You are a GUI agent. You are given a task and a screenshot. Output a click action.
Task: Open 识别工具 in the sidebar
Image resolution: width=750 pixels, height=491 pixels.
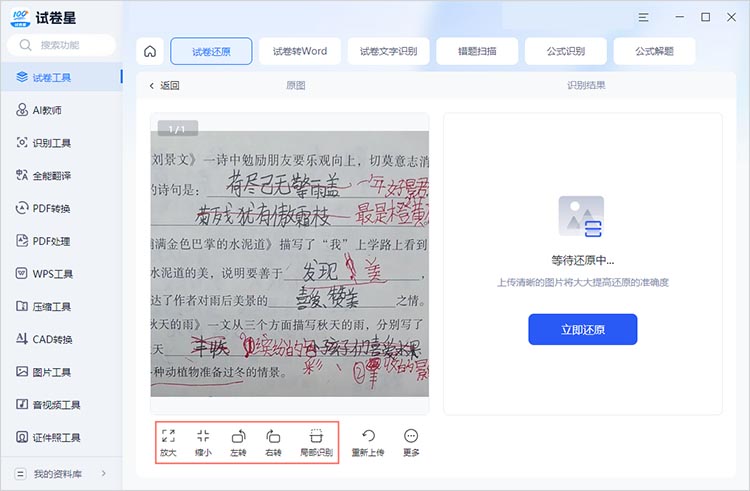[61, 142]
